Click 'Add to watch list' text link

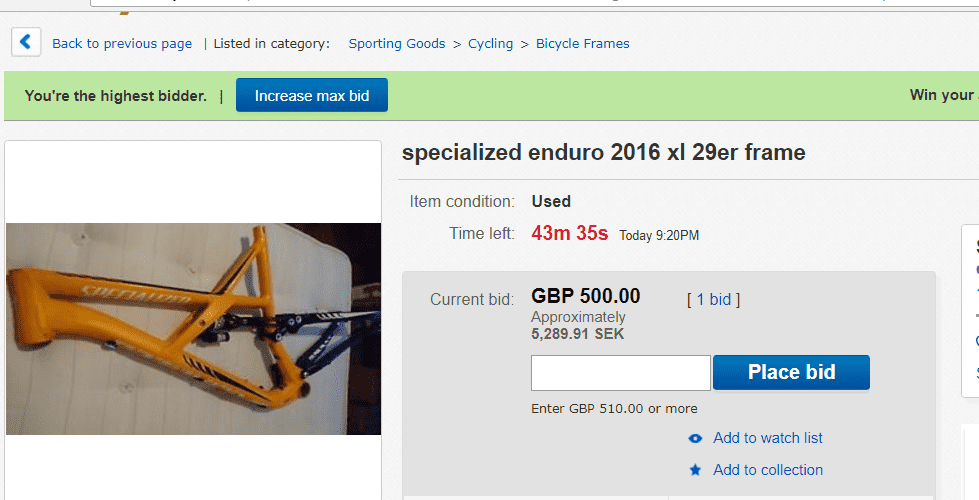click(768, 438)
